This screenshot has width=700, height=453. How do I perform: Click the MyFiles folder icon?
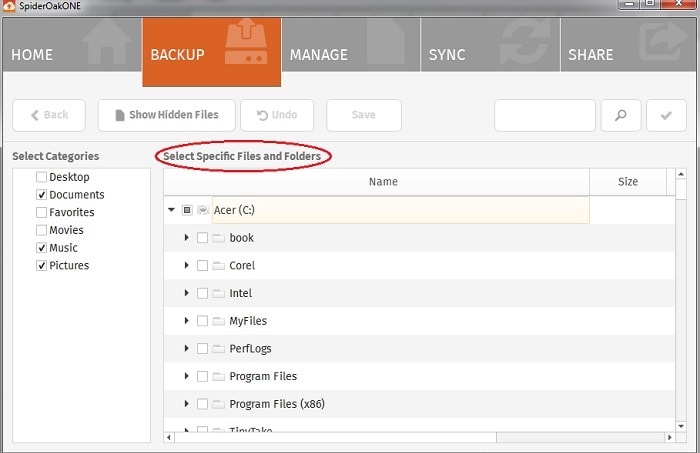(x=218, y=321)
